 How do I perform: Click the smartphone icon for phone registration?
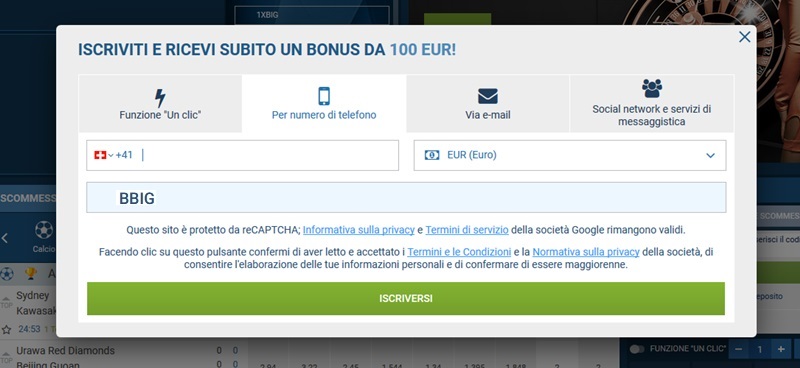324,96
